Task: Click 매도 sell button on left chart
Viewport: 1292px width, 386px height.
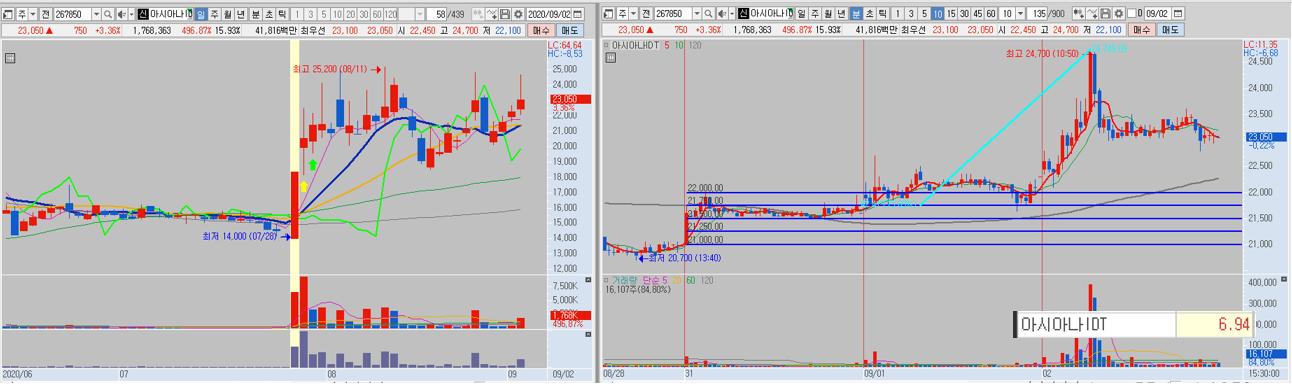Action: click(569, 30)
